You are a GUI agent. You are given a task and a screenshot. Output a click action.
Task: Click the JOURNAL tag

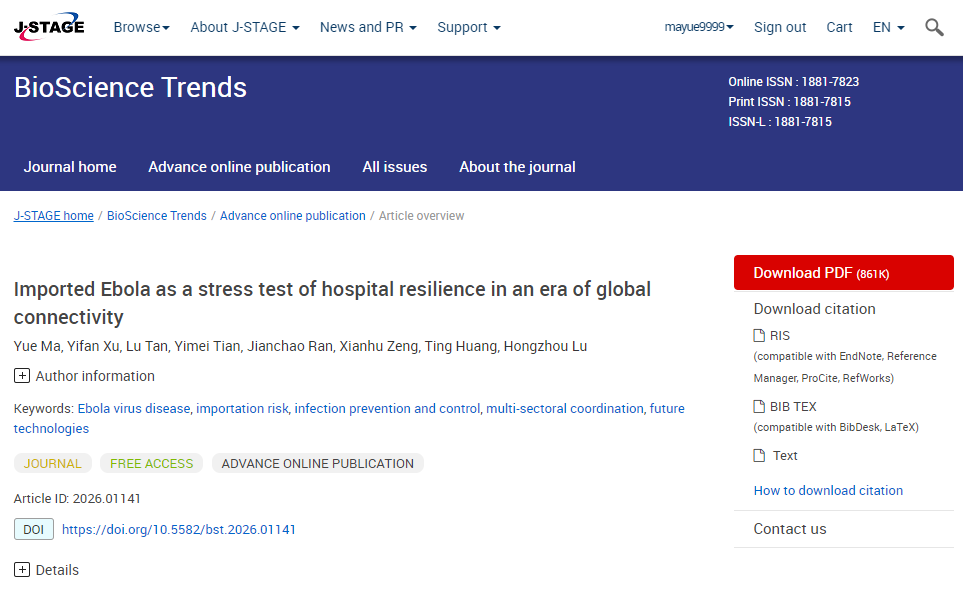pos(53,464)
